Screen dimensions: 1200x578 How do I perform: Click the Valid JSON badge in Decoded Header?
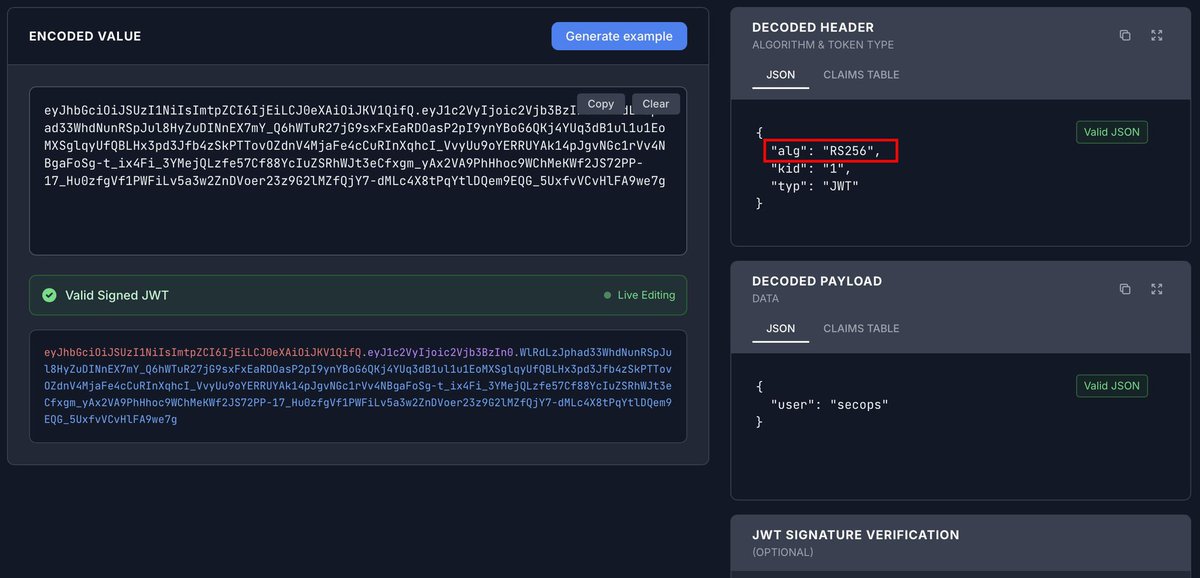tap(1111, 131)
